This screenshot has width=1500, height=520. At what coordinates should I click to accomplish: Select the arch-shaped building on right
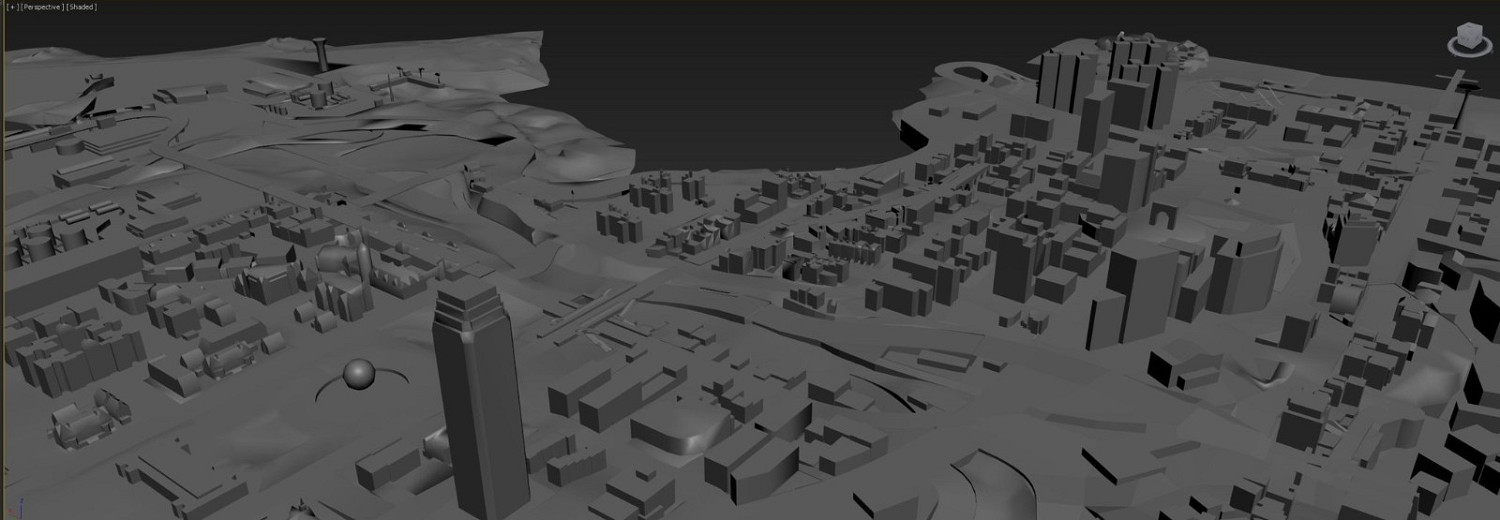[x=1163, y=213]
